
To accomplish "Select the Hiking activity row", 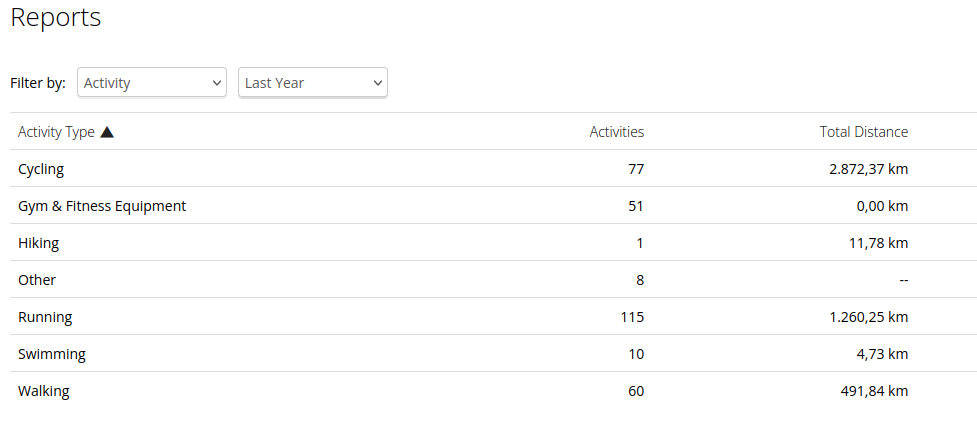I will (38, 243).
